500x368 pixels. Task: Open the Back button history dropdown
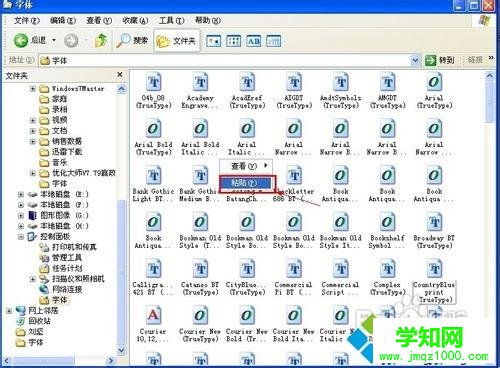click(54, 41)
